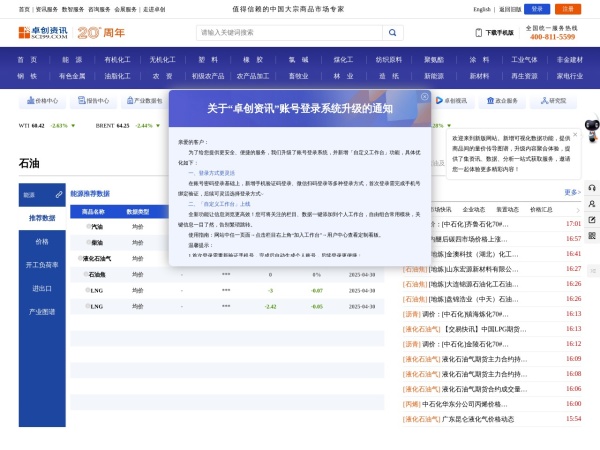Open the 卓创资讯 logo homepage

[43, 33]
